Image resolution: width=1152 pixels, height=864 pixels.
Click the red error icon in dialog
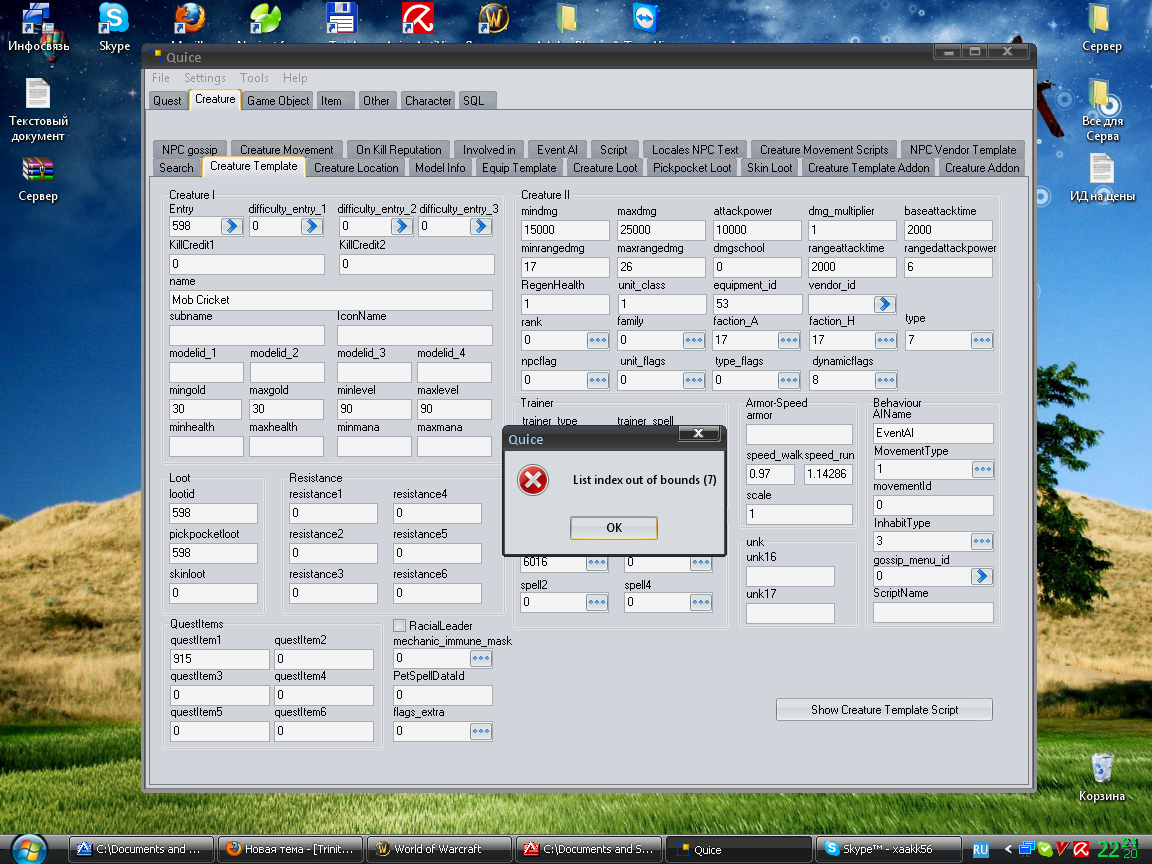[x=533, y=480]
